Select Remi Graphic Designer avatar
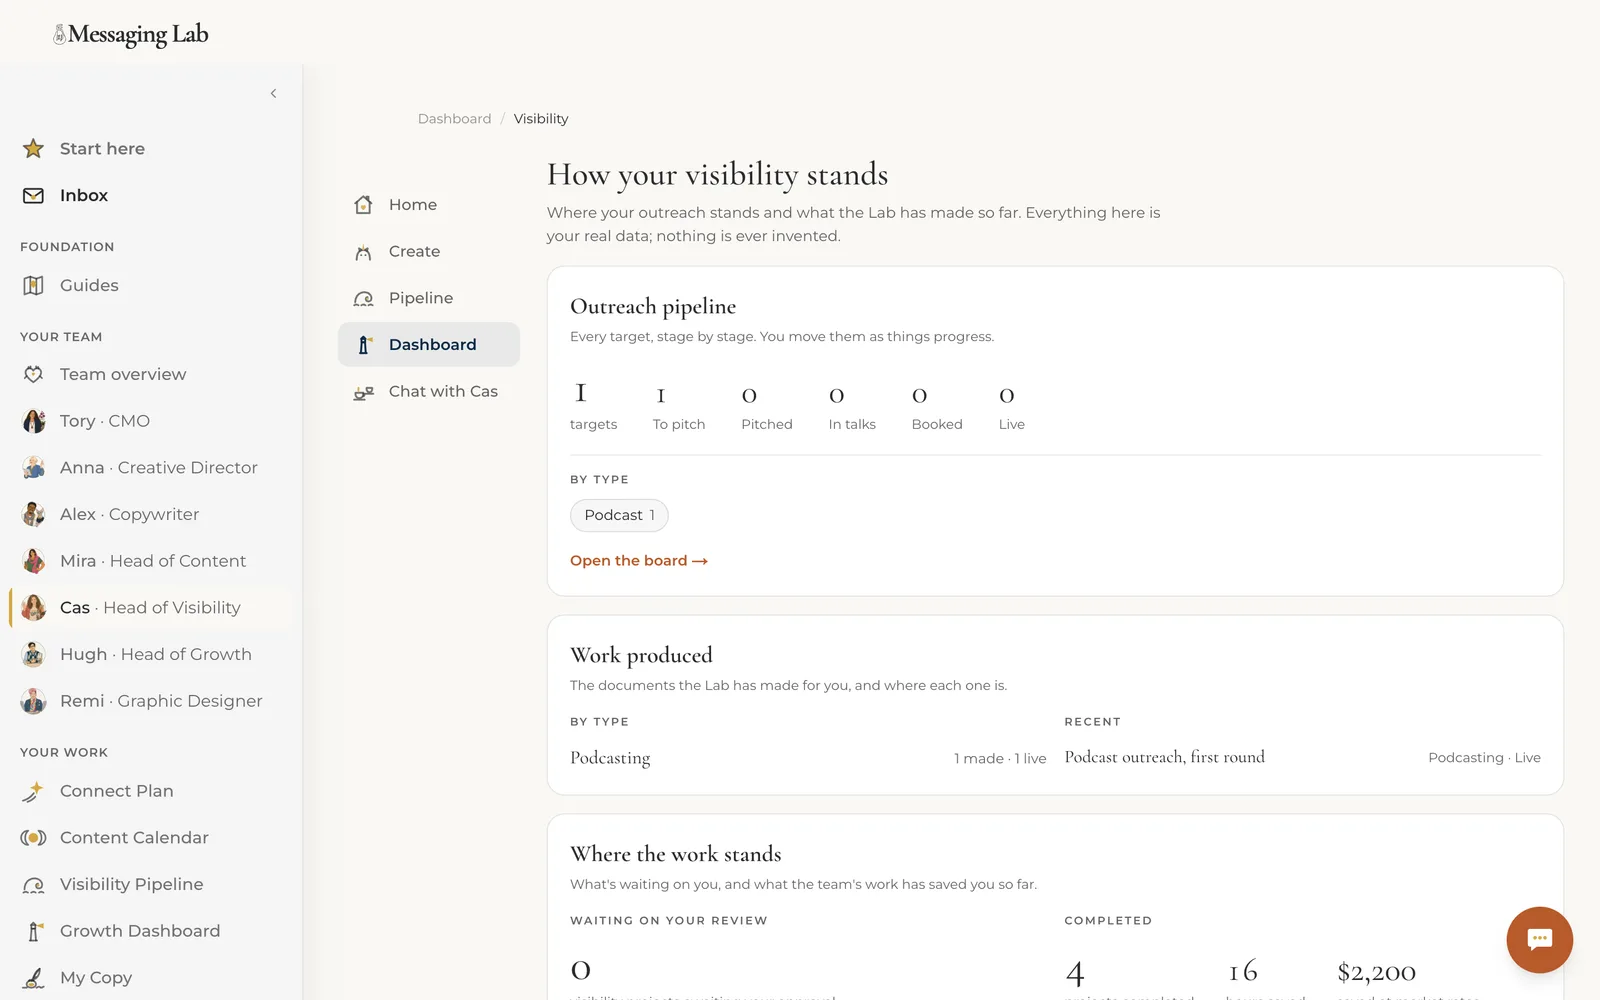The image size is (1600, 1000). click(x=33, y=701)
